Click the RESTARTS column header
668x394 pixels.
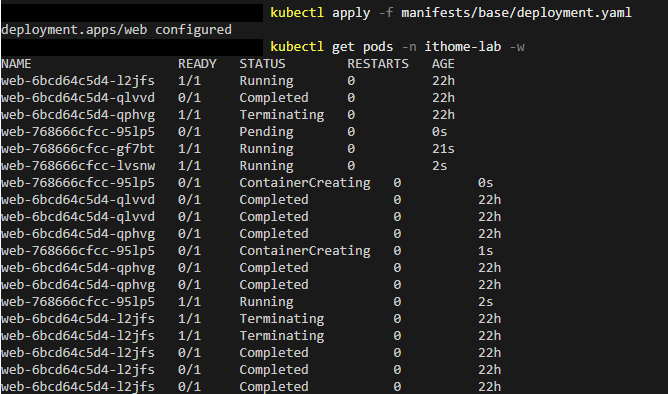pos(378,64)
